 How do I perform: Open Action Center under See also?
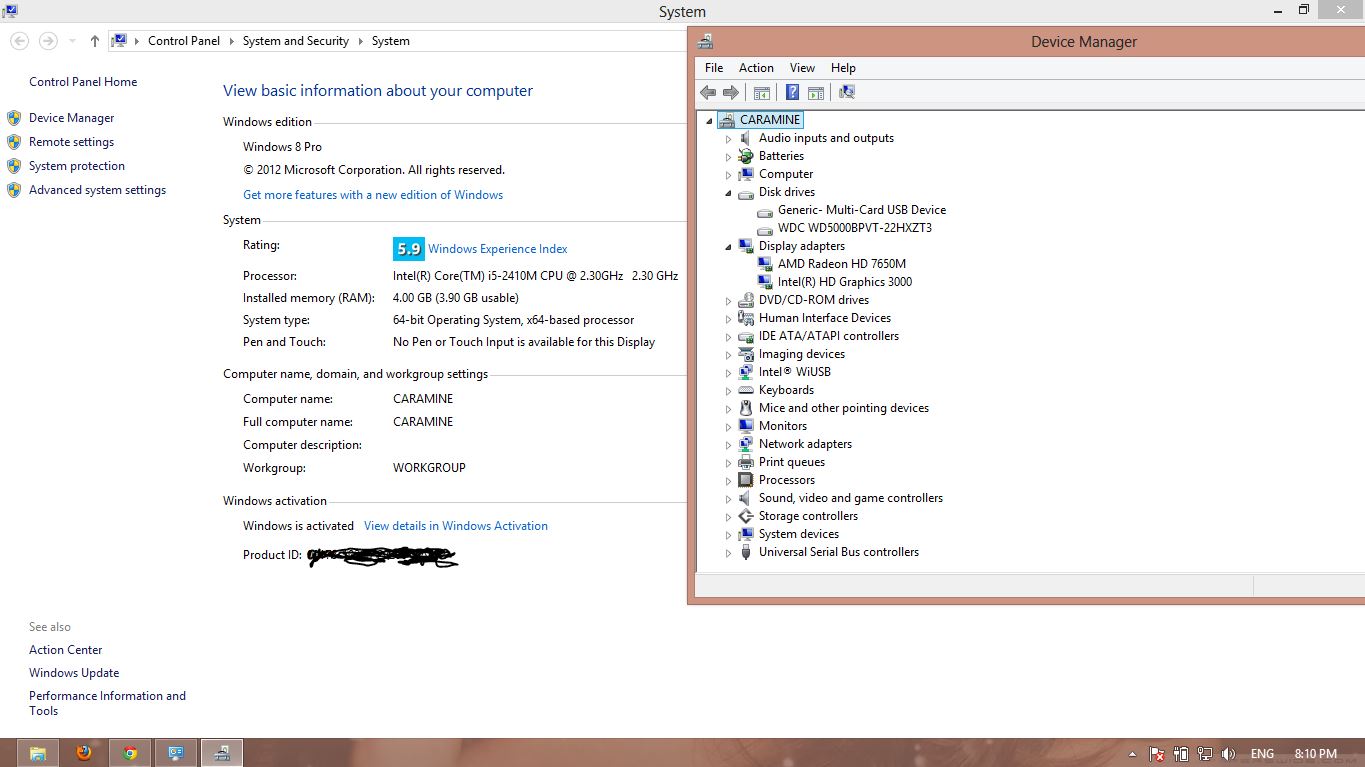66,650
